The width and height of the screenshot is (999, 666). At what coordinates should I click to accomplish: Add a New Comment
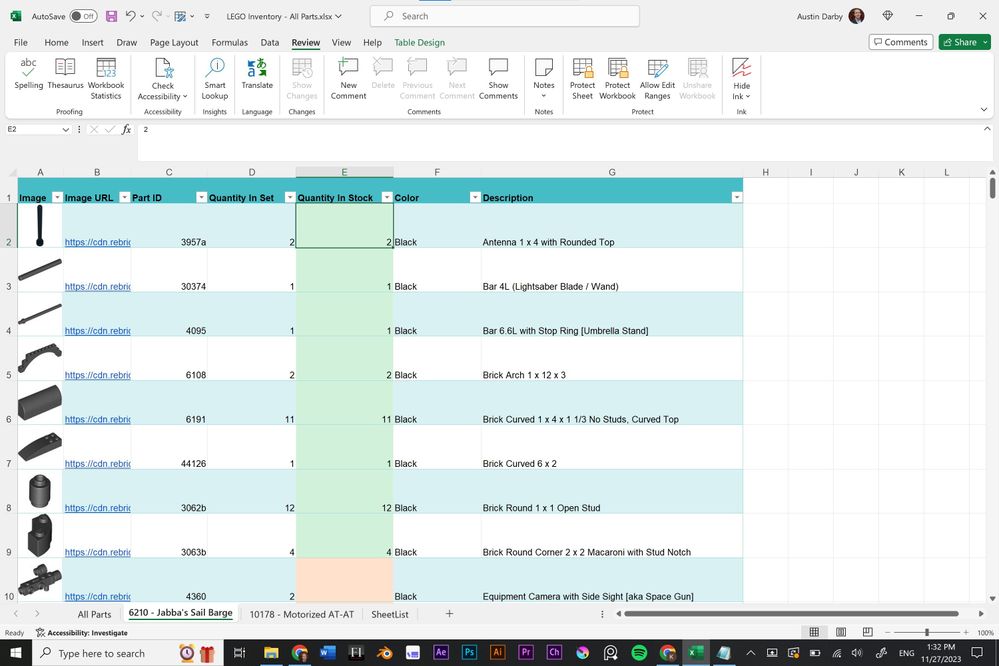(348, 79)
